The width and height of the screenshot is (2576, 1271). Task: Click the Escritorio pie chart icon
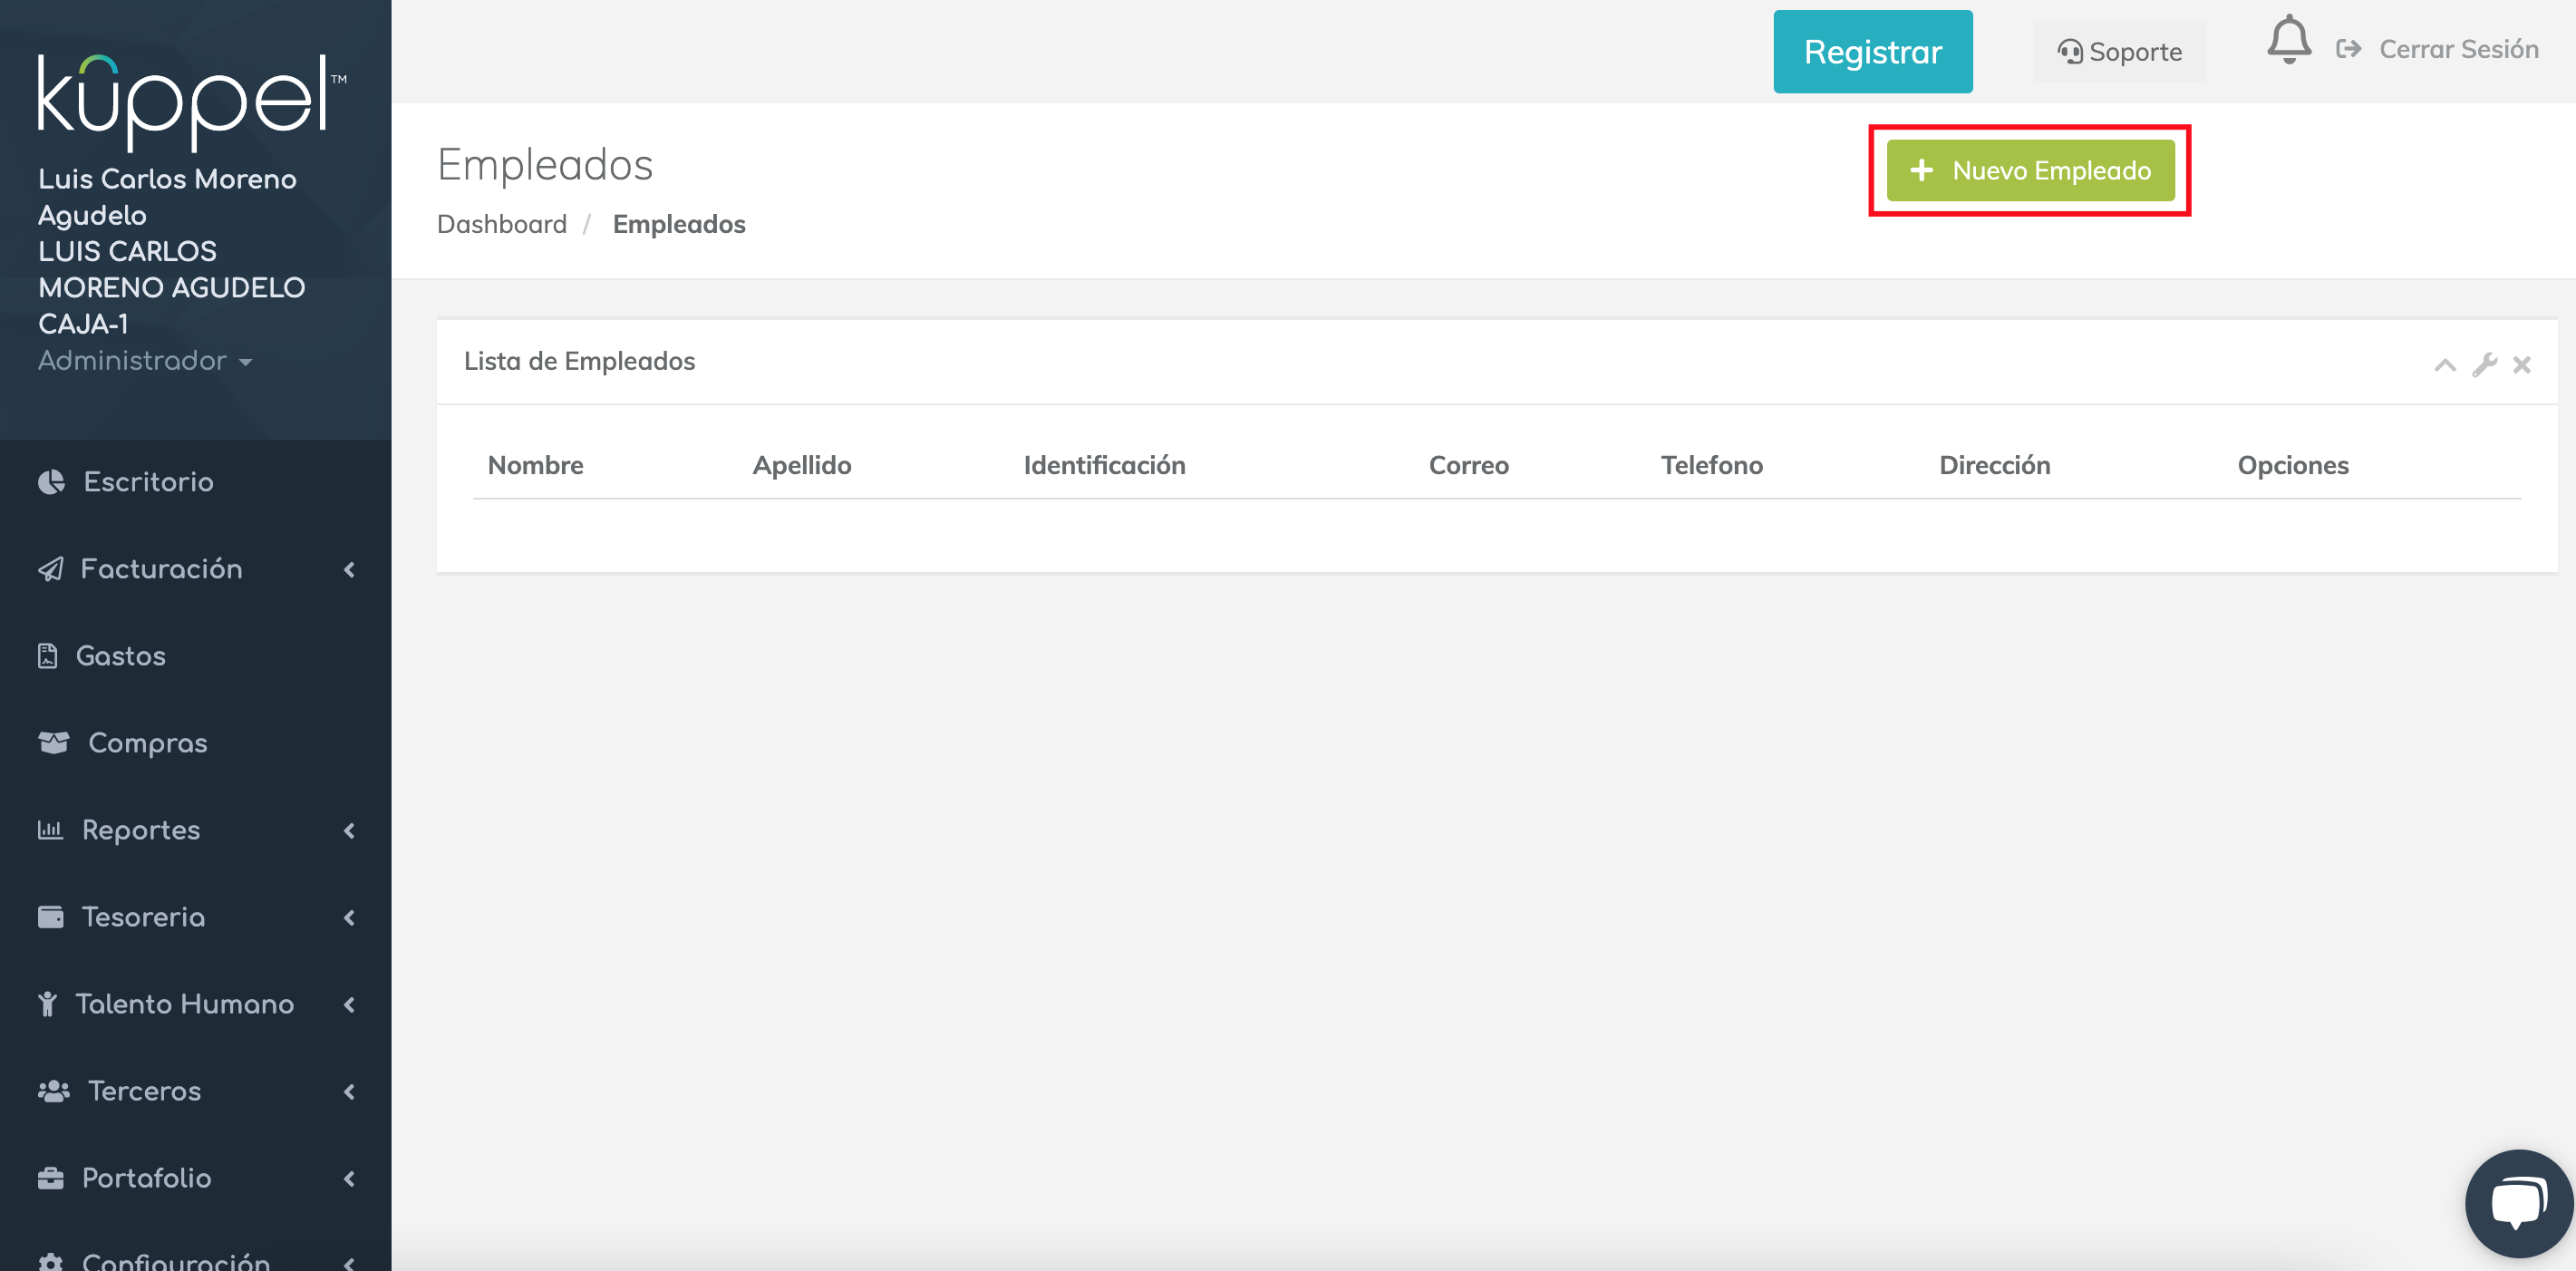pos(52,482)
